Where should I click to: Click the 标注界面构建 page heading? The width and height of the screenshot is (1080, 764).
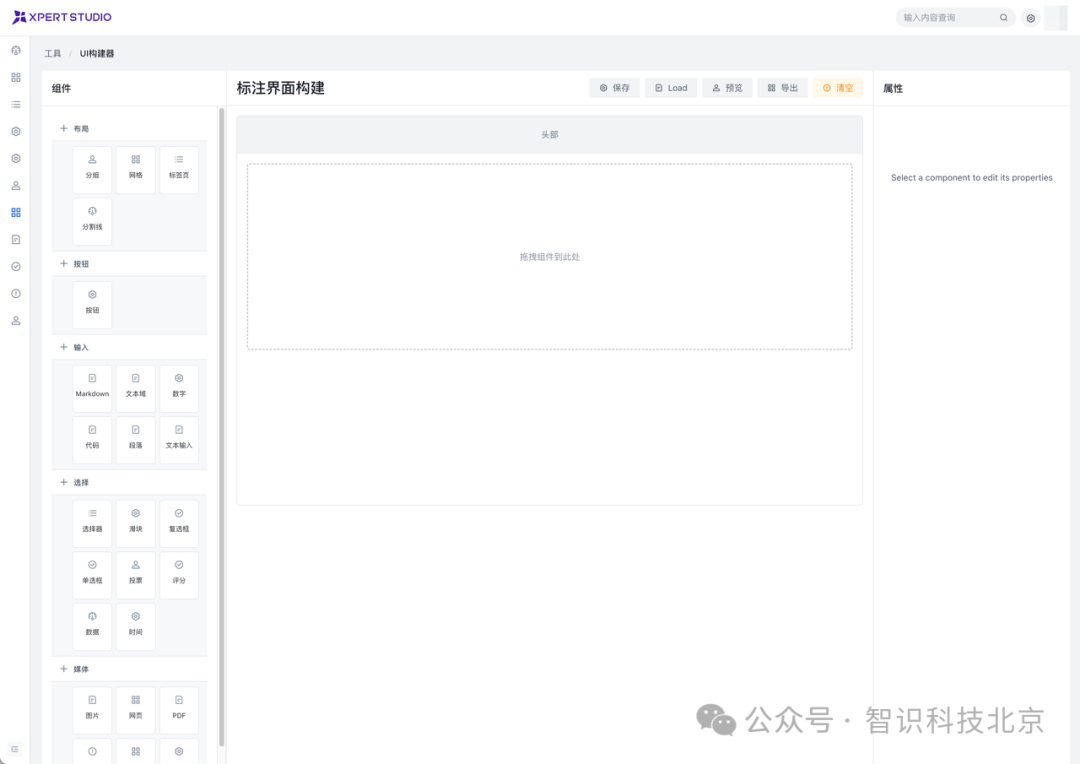280,88
